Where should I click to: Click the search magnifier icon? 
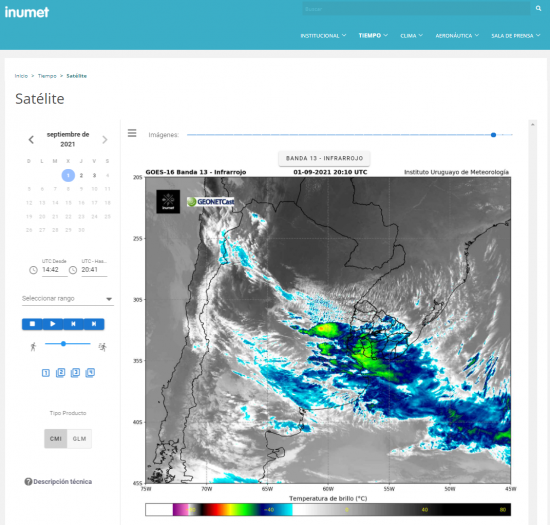538,9
